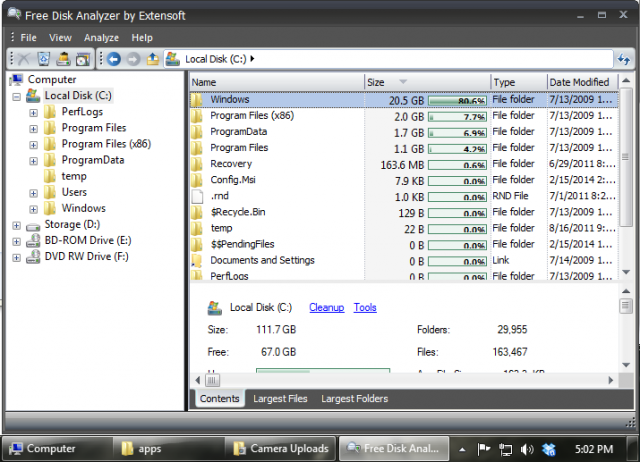640x462 pixels.
Task: Click the Program Files (x86) 7.7% bar
Action: (x=458, y=117)
